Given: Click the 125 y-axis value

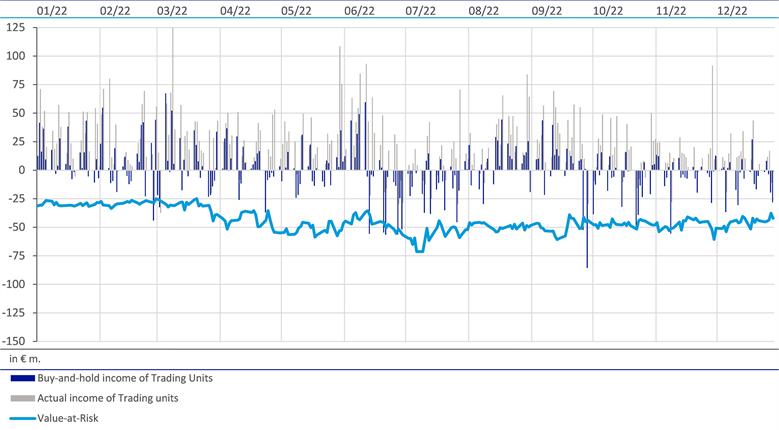Looking at the screenshot, I should 15,27.
